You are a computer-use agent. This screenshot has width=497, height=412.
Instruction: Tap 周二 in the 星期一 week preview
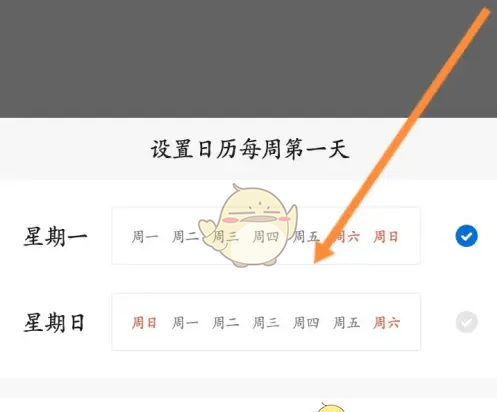tap(185, 237)
